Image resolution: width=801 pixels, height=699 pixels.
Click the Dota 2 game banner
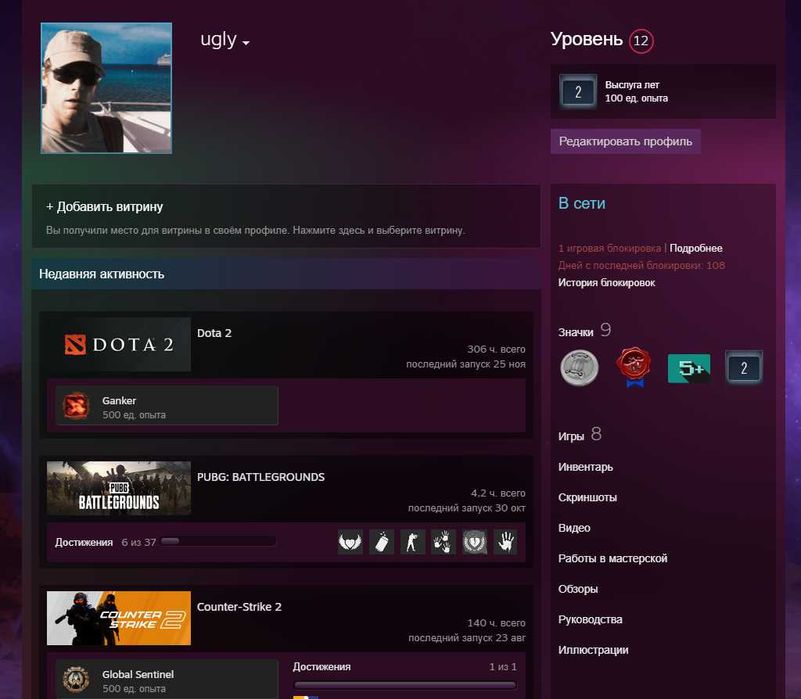coord(119,344)
